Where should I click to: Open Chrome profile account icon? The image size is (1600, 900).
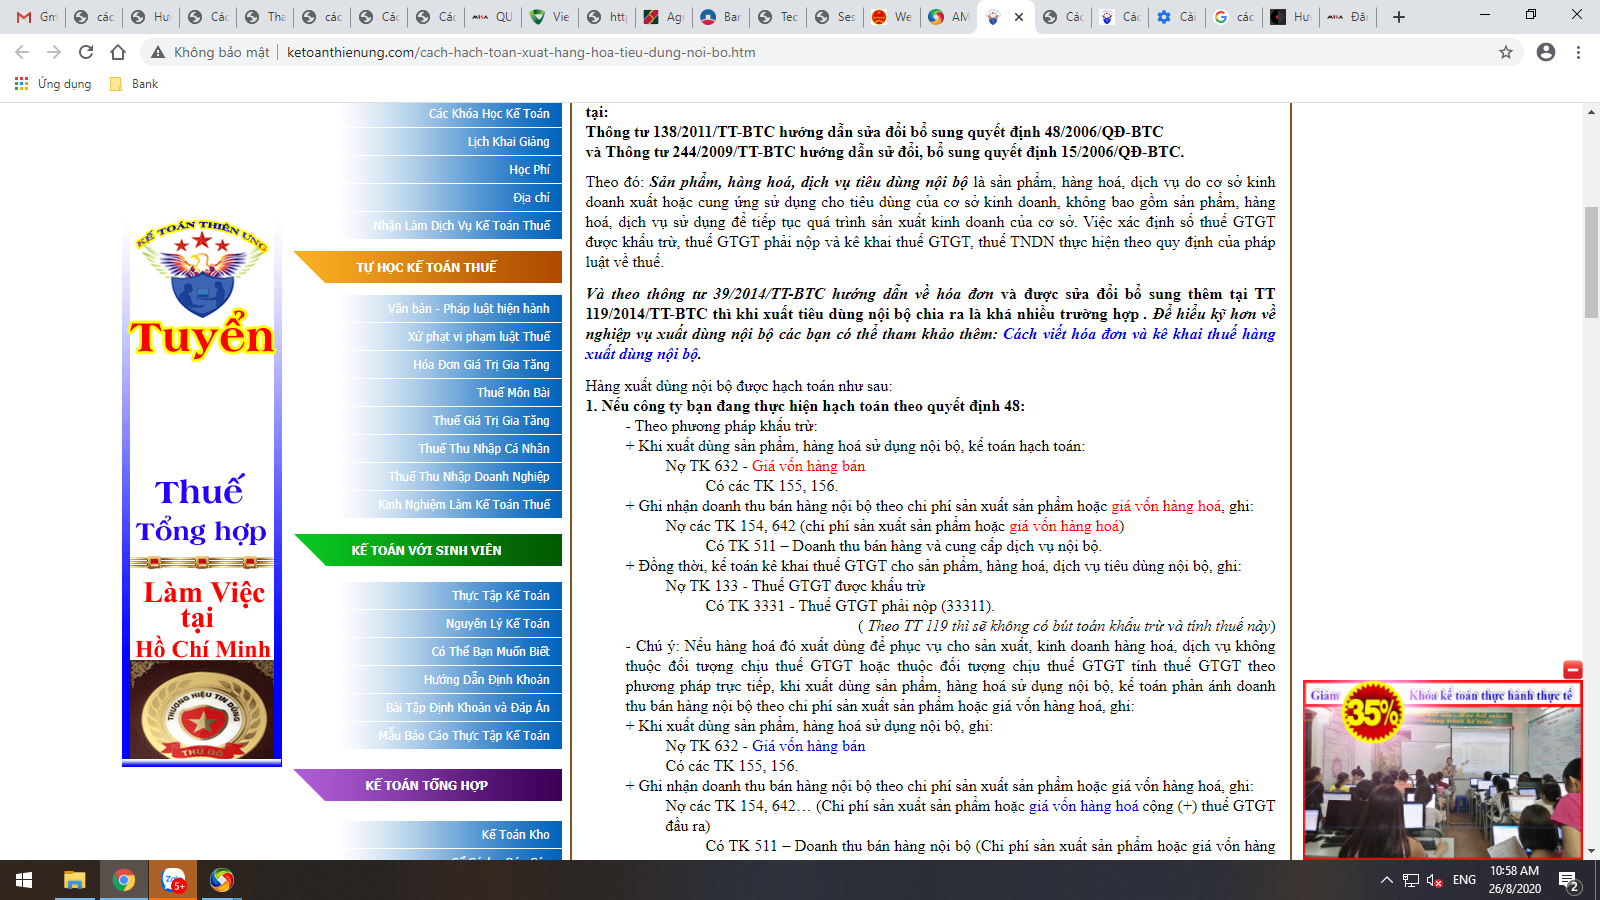(1546, 52)
